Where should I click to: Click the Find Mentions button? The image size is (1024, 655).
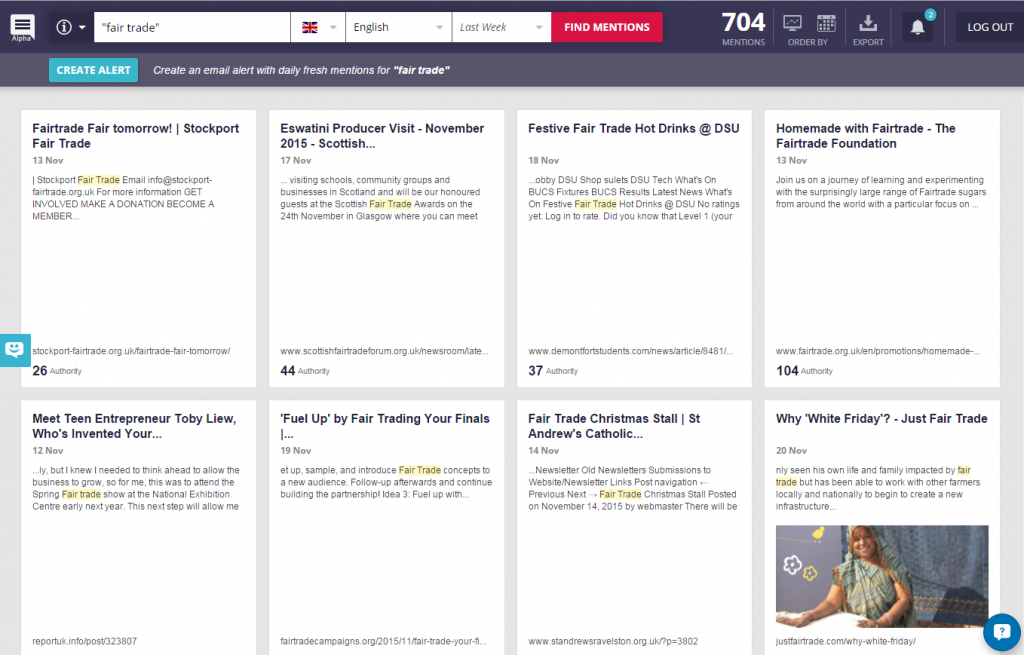[x=606, y=27]
